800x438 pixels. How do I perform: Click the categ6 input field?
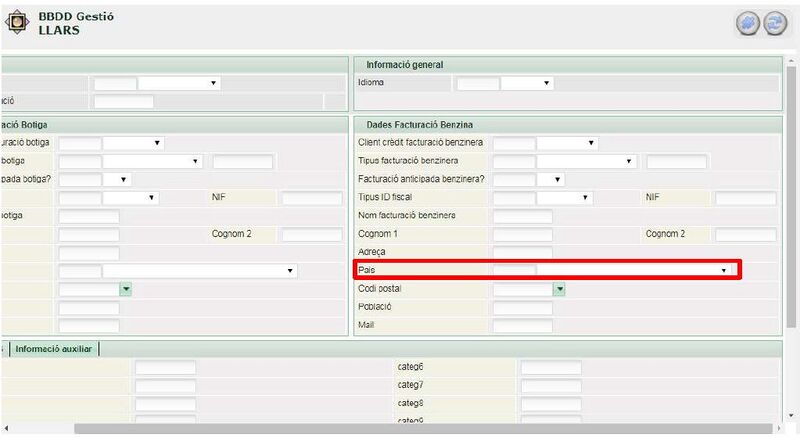pos(550,367)
